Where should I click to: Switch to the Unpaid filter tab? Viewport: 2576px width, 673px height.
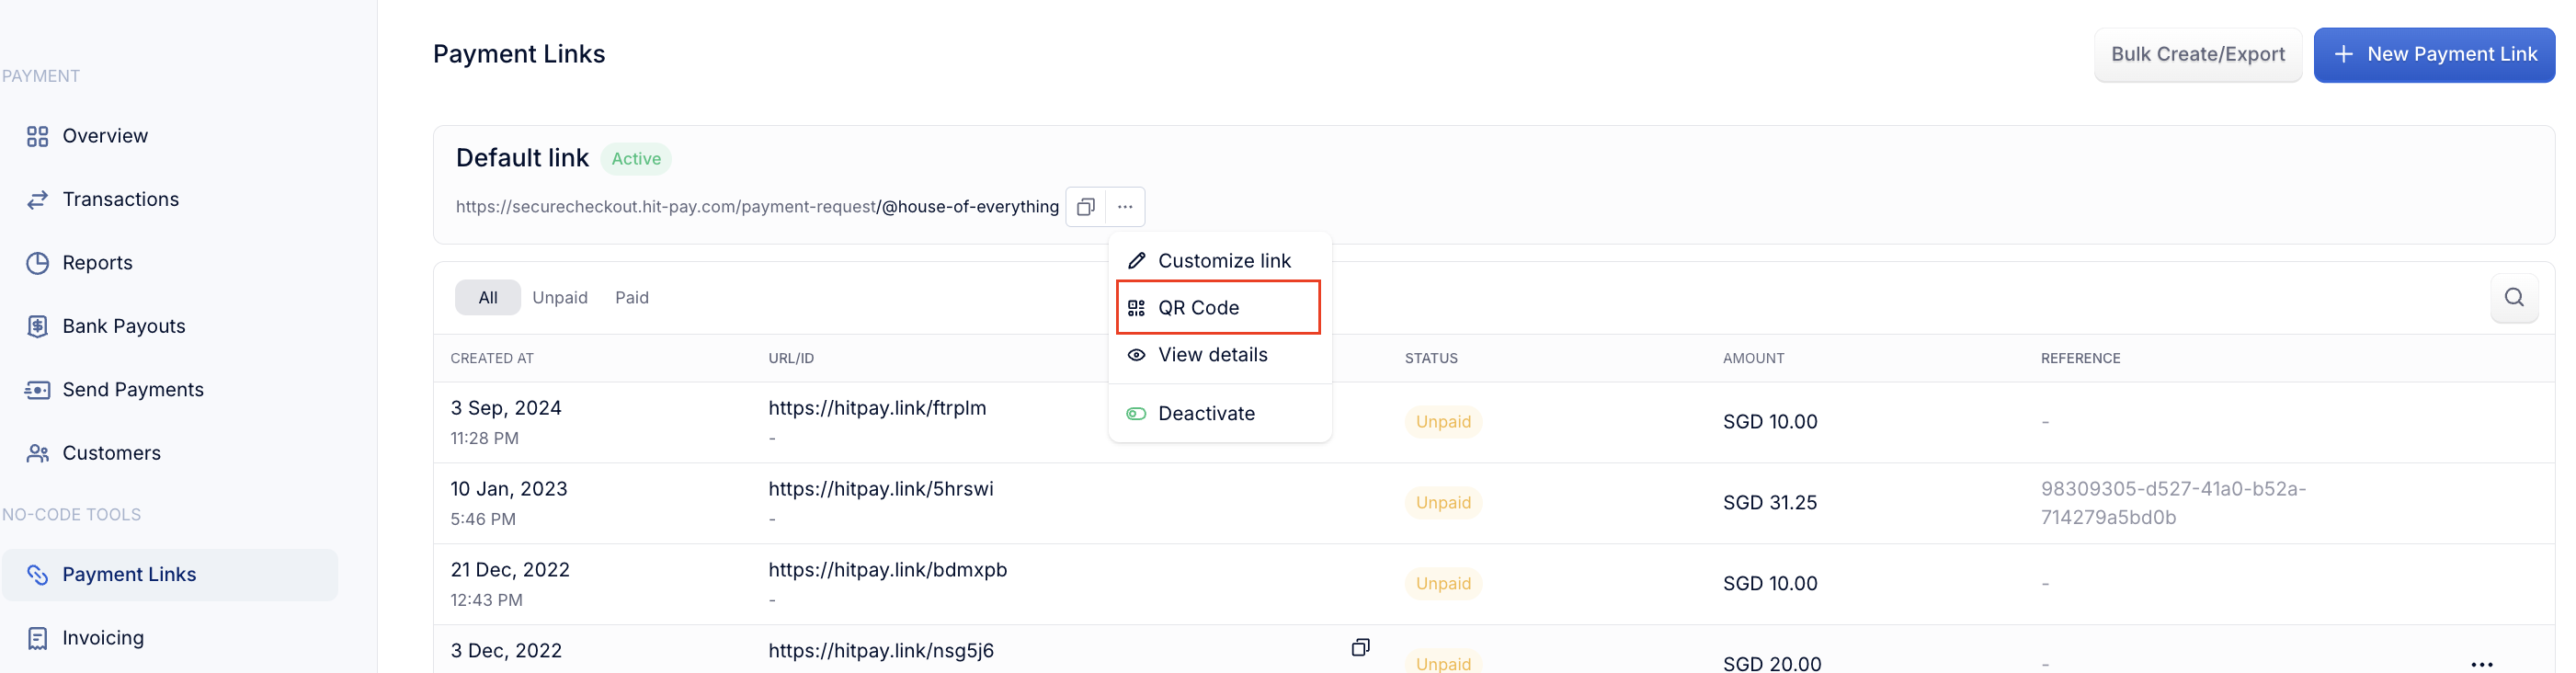(x=560, y=298)
